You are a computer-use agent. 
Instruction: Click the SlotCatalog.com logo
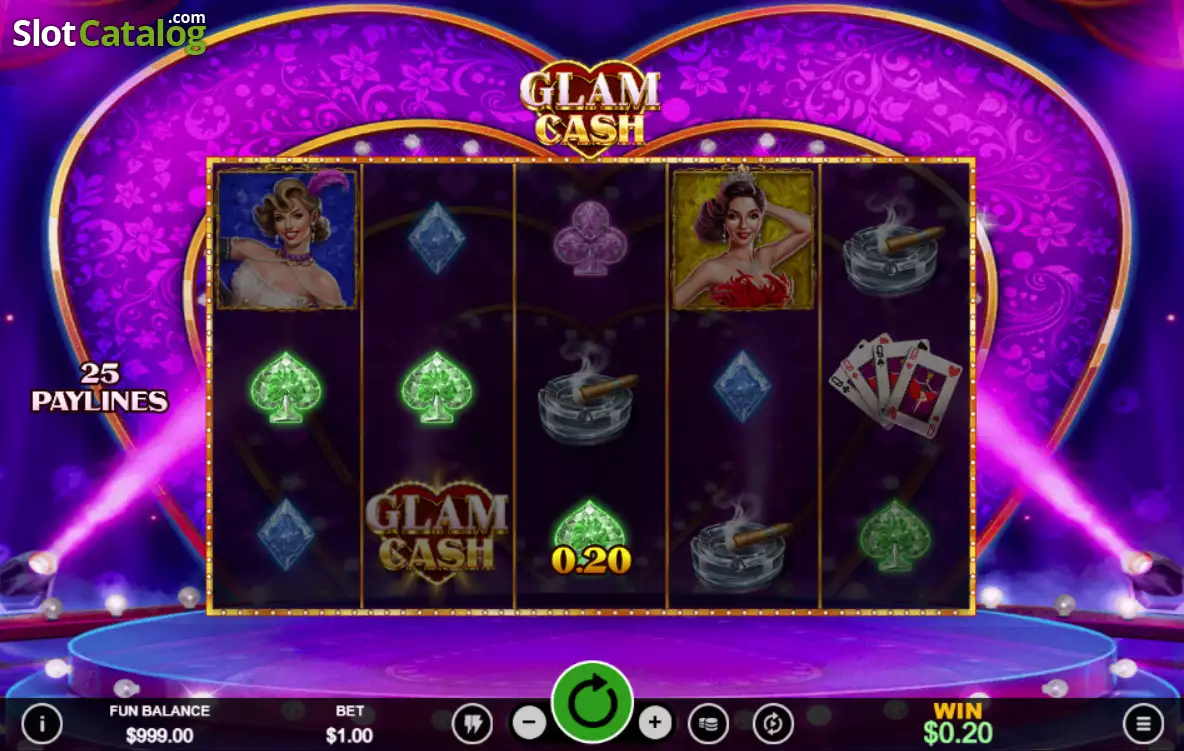pyautogui.click(x=109, y=32)
